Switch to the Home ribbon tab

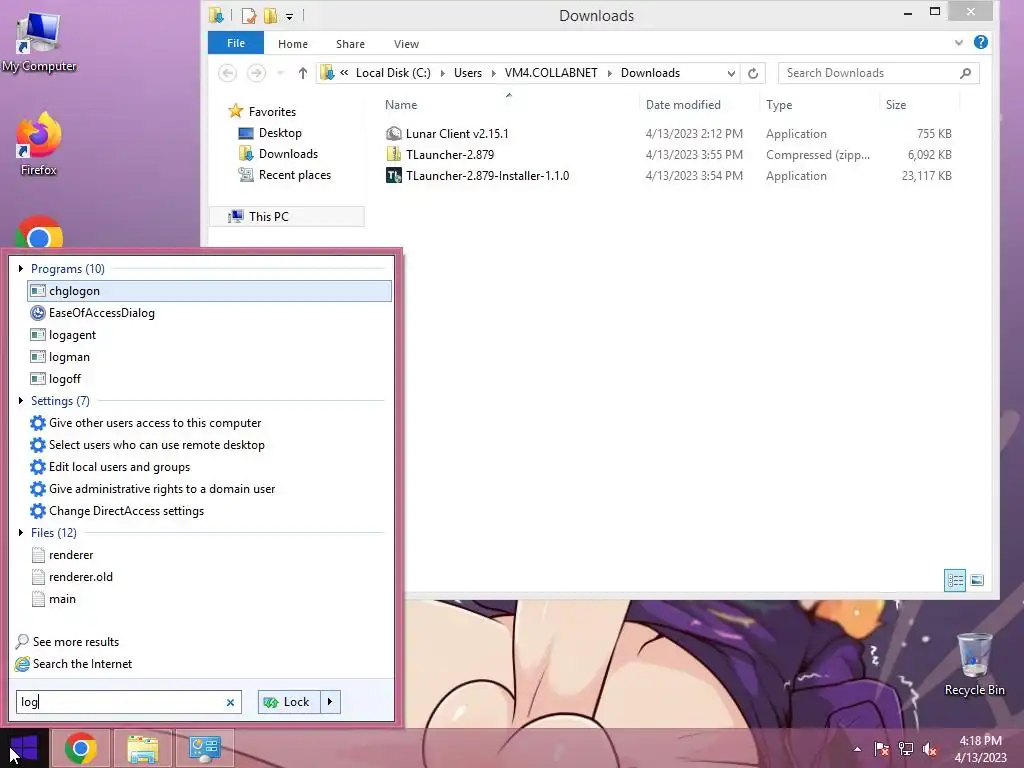[293, 44]
